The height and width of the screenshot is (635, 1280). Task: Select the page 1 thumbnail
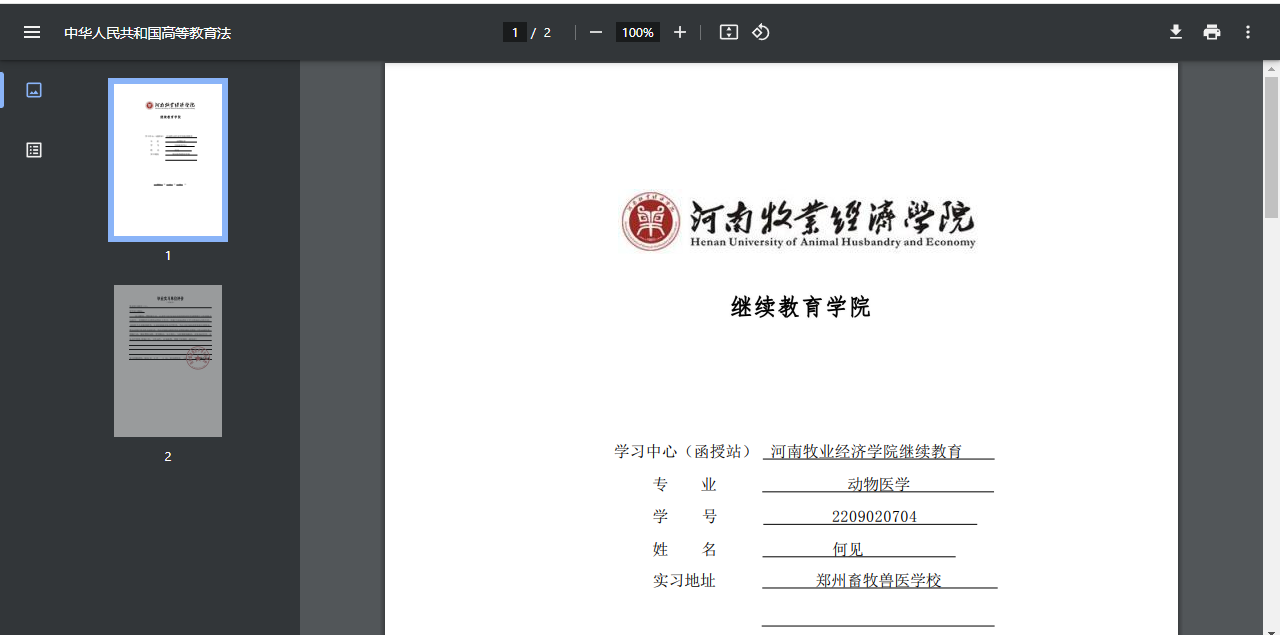coord(168,160)
